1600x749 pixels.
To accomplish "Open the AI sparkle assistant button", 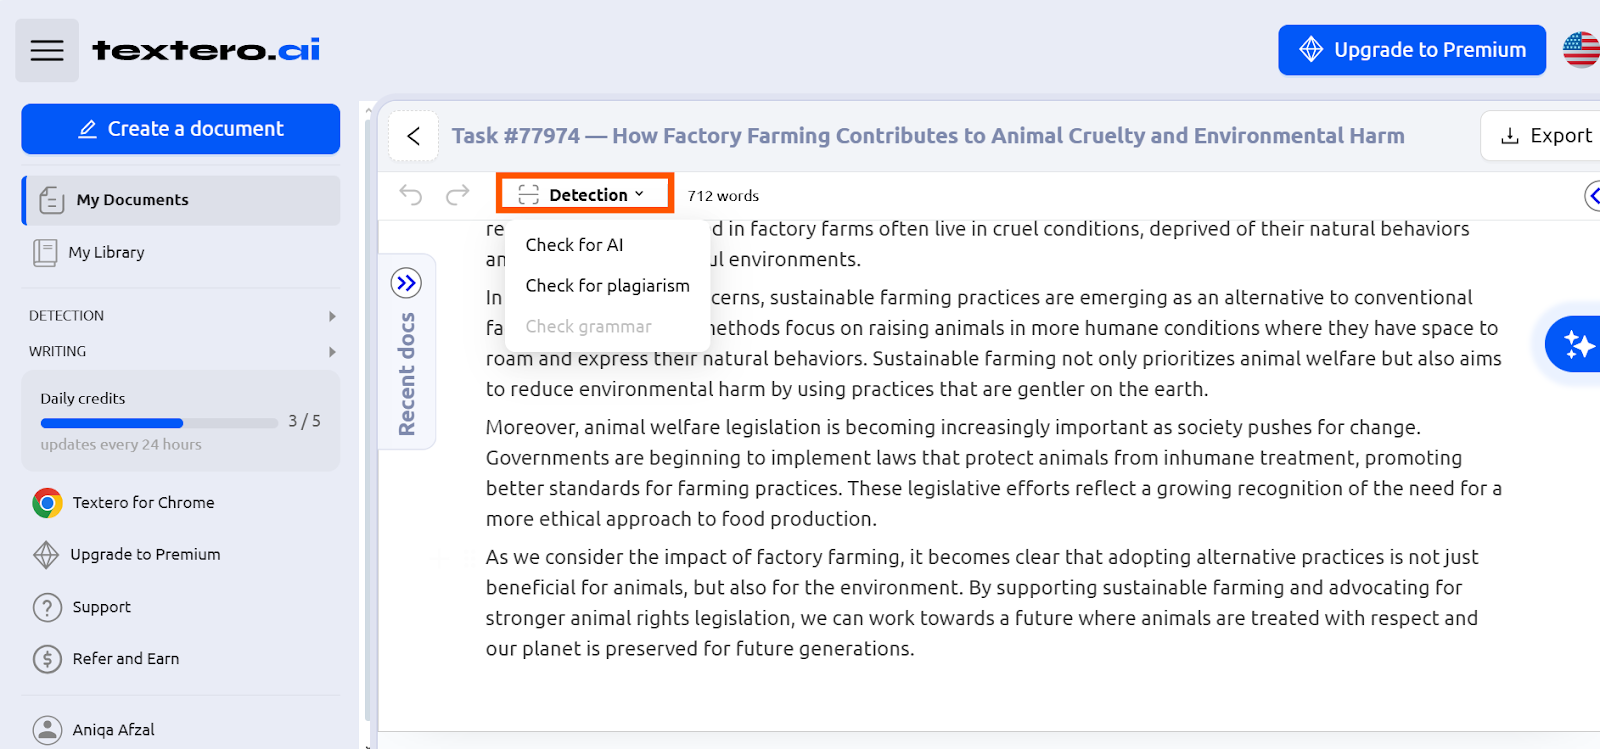I will pos(1574,344).
